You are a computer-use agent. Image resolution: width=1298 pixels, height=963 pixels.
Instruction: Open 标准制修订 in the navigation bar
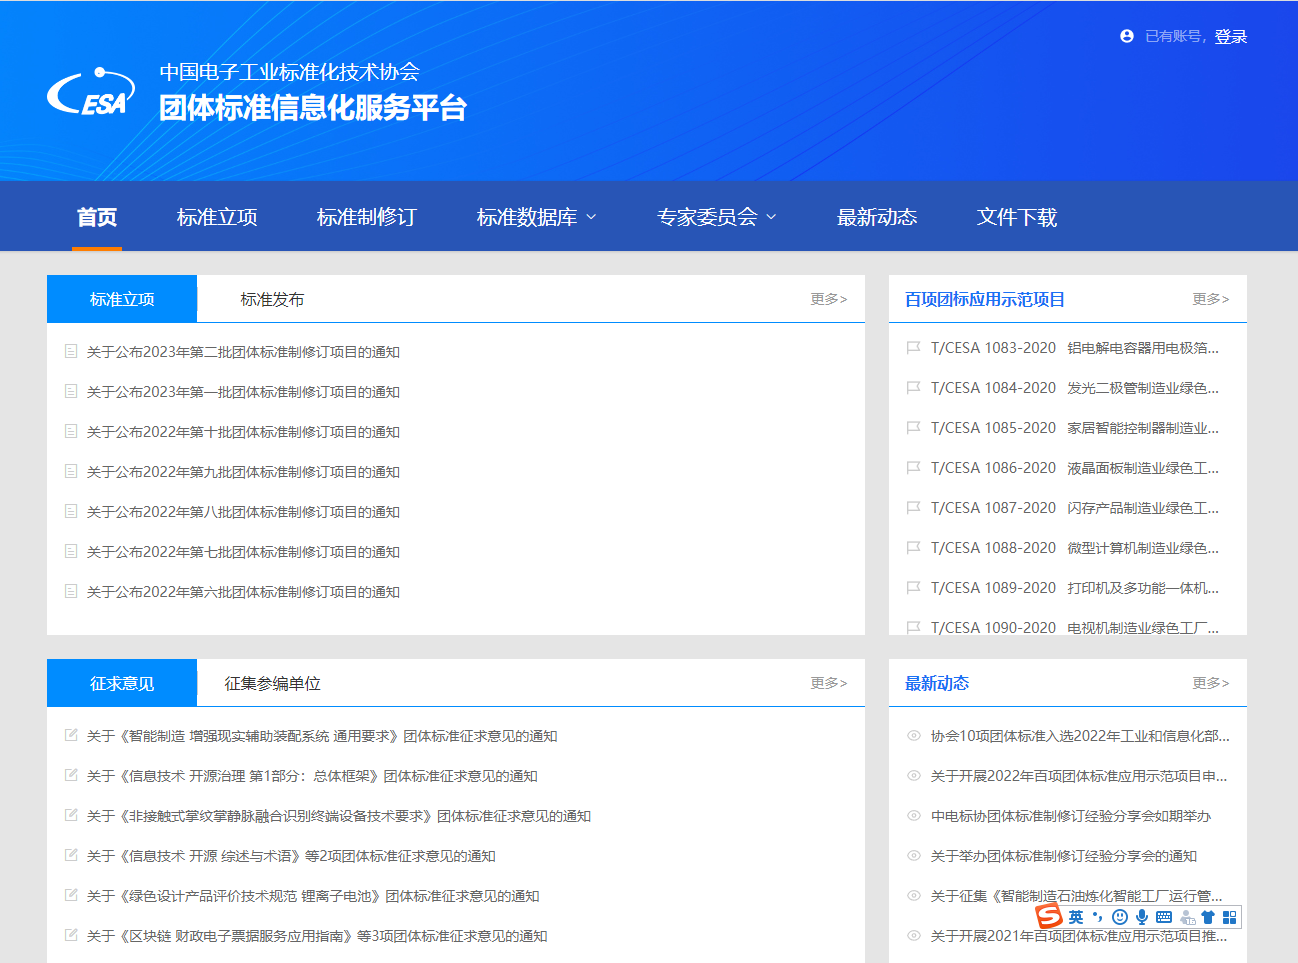366,217
